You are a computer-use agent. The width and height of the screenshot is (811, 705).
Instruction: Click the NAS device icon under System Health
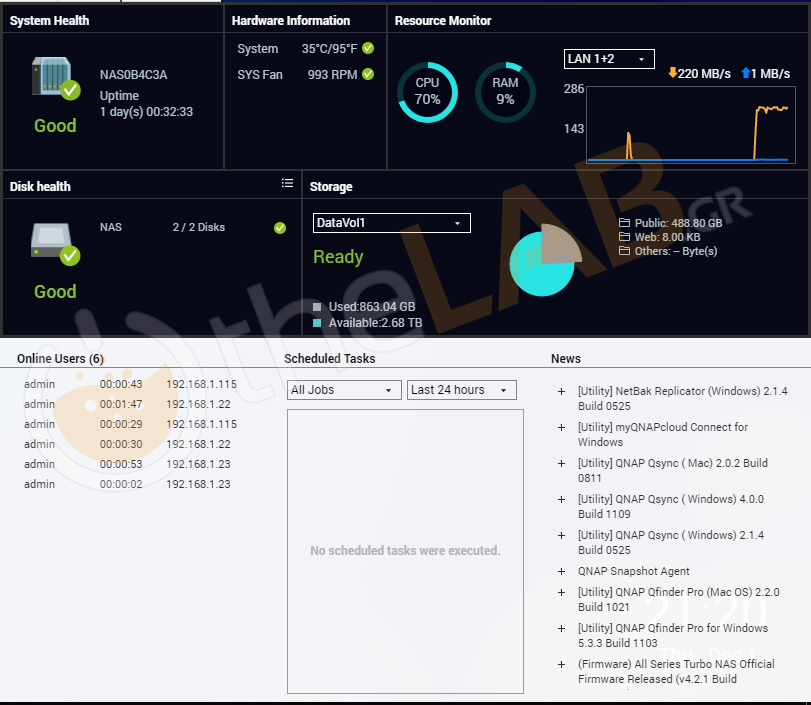pos(55,78)
